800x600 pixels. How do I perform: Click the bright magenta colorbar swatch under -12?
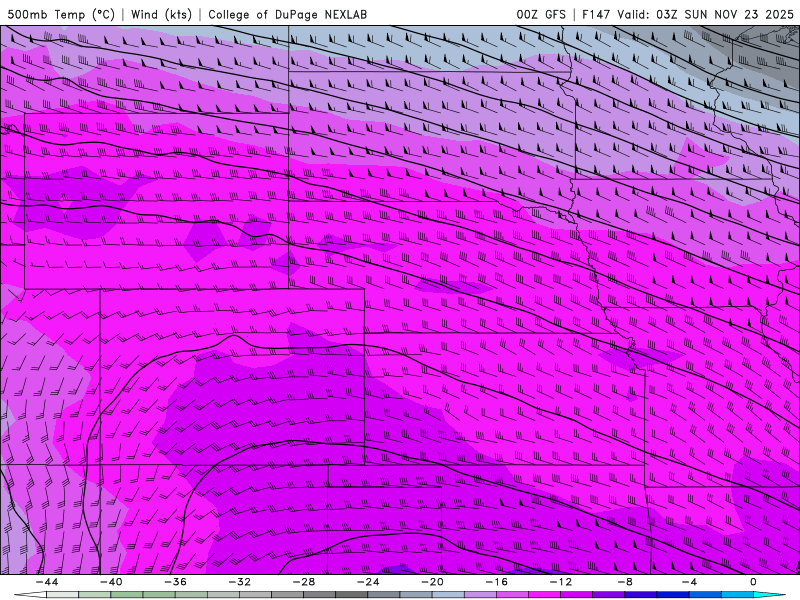click(544, 595)
